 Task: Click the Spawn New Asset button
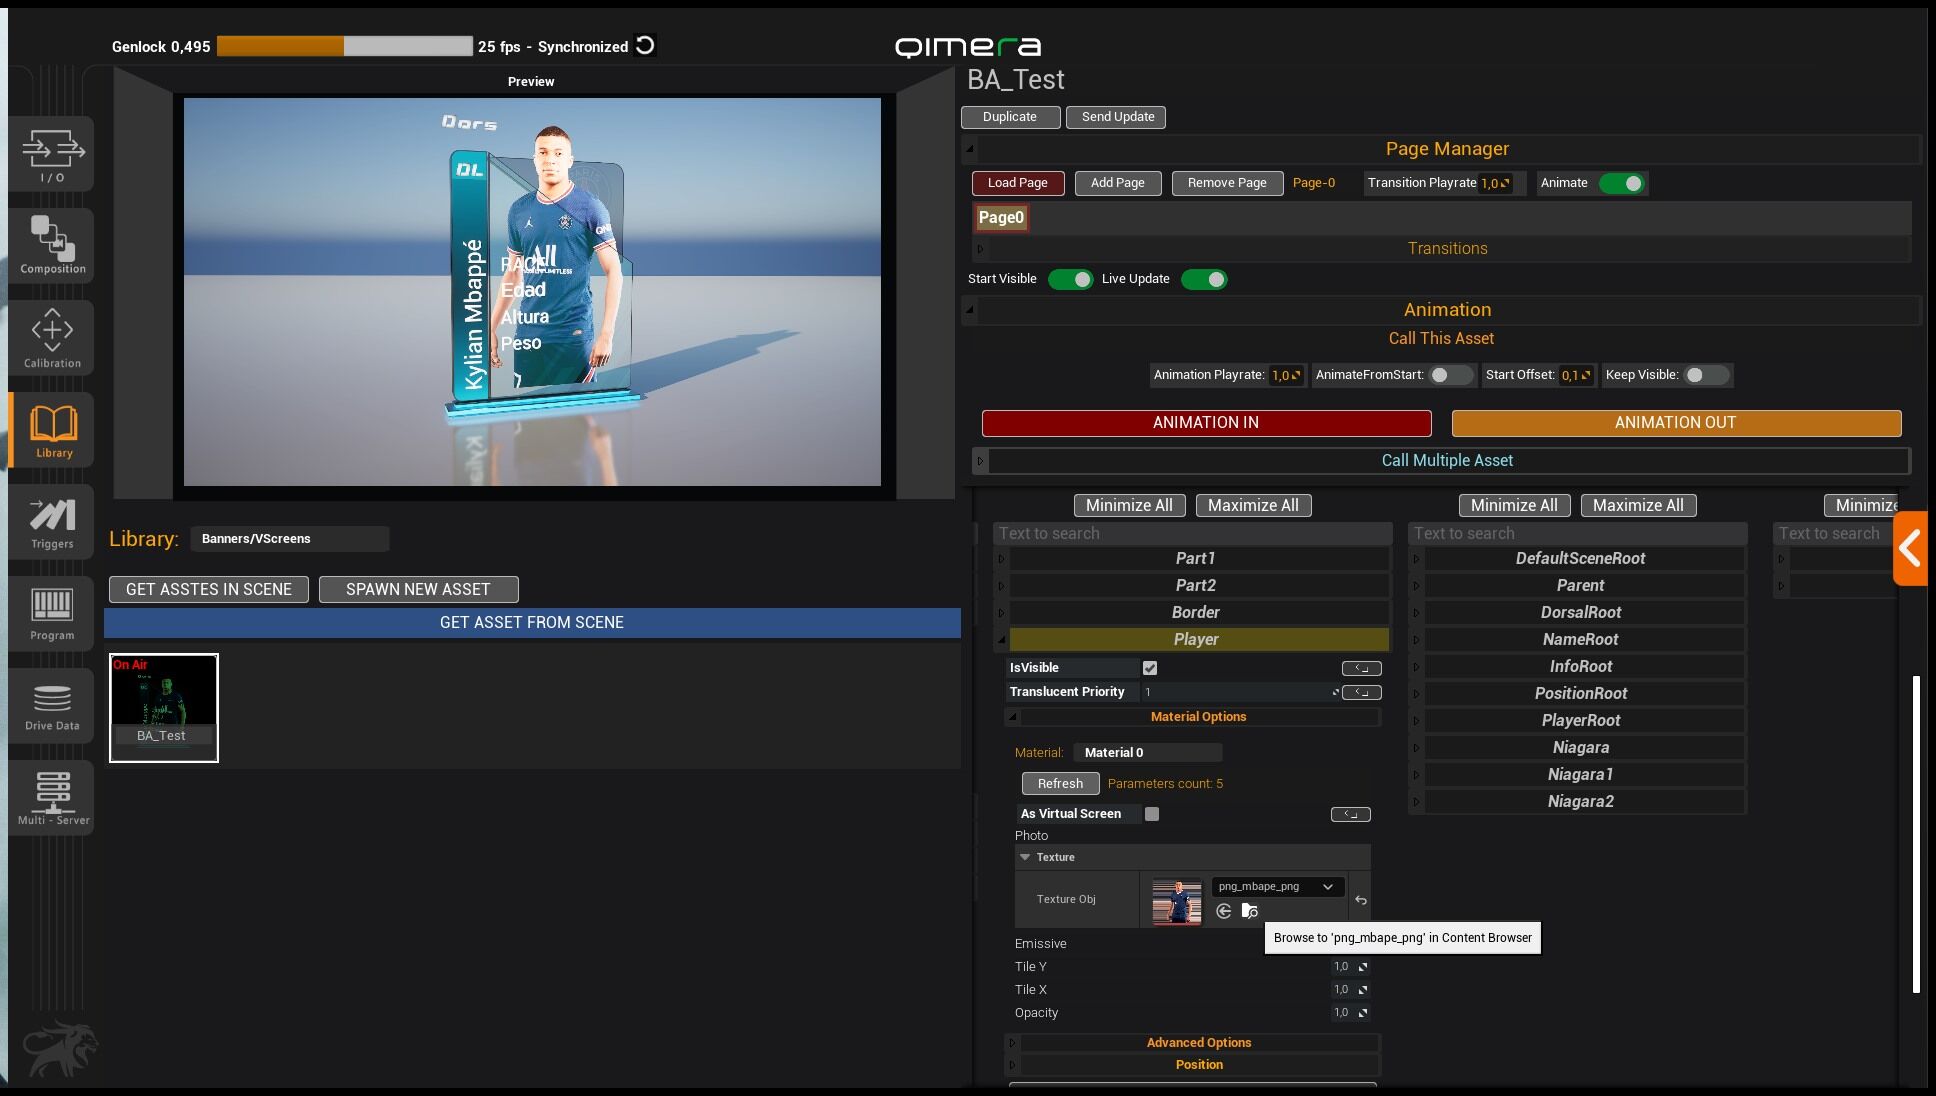(418, 589)
